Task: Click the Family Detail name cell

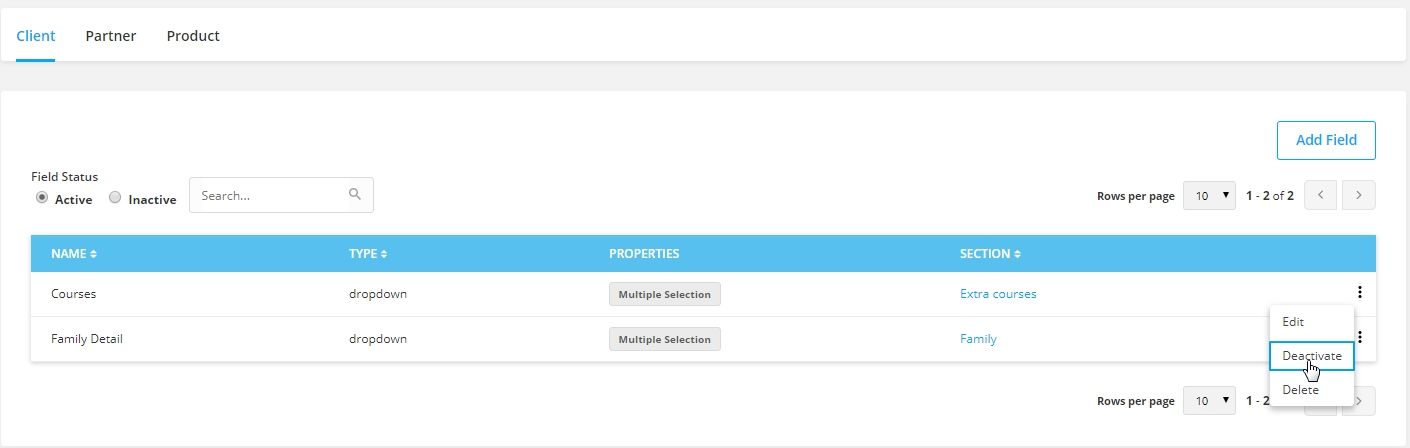Action: pos(87,339)
